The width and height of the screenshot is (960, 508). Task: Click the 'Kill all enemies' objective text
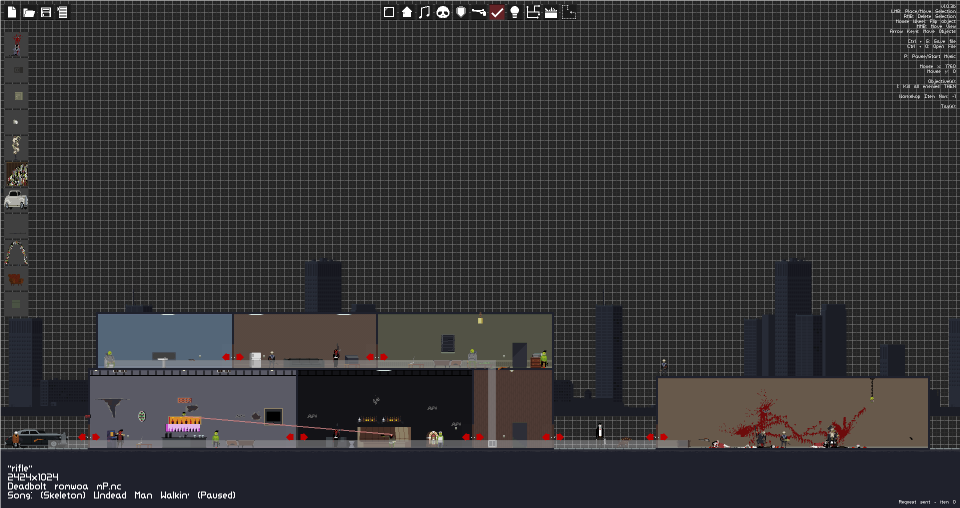(x=926, y=86)
